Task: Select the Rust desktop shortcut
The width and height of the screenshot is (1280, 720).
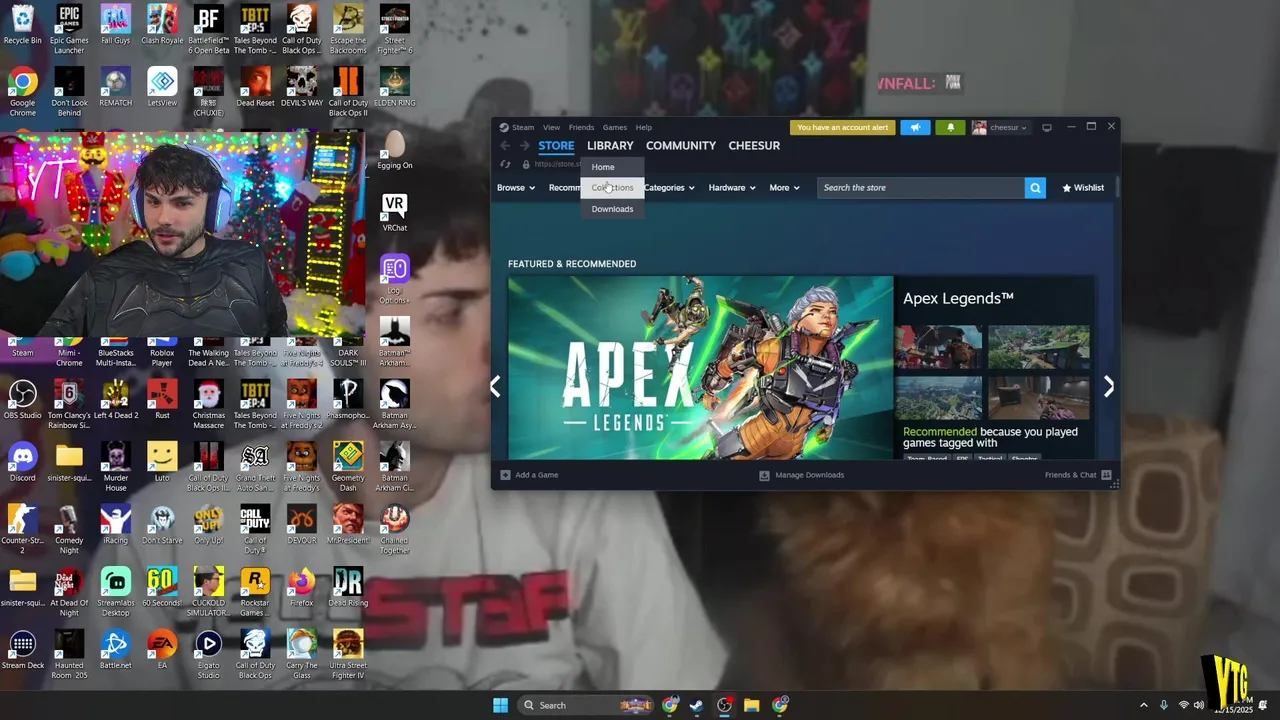Action: click(162, 400)
